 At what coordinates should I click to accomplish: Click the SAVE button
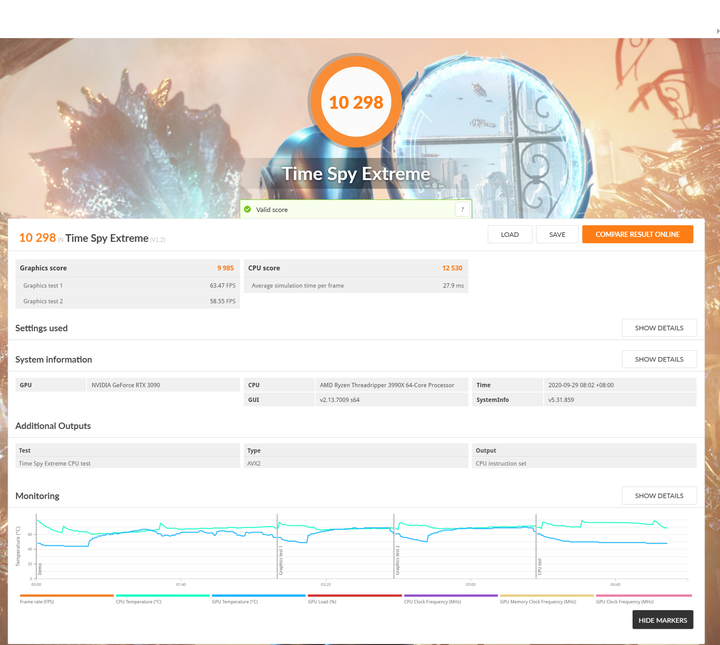(x=557, y=234)
